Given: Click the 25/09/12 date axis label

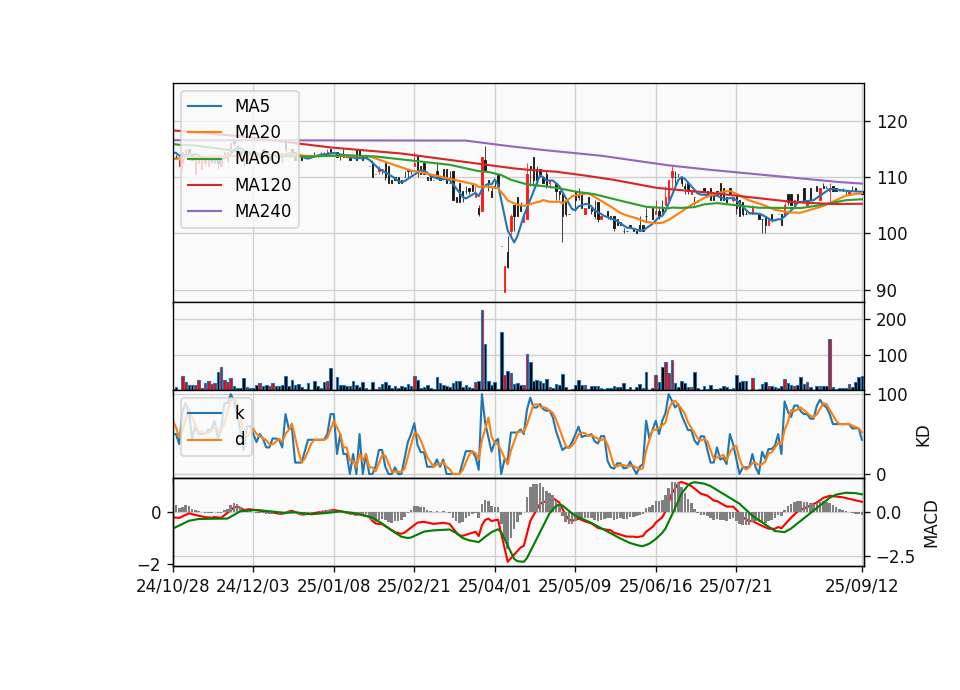Looking at the screenshot, I should point(862,586).
